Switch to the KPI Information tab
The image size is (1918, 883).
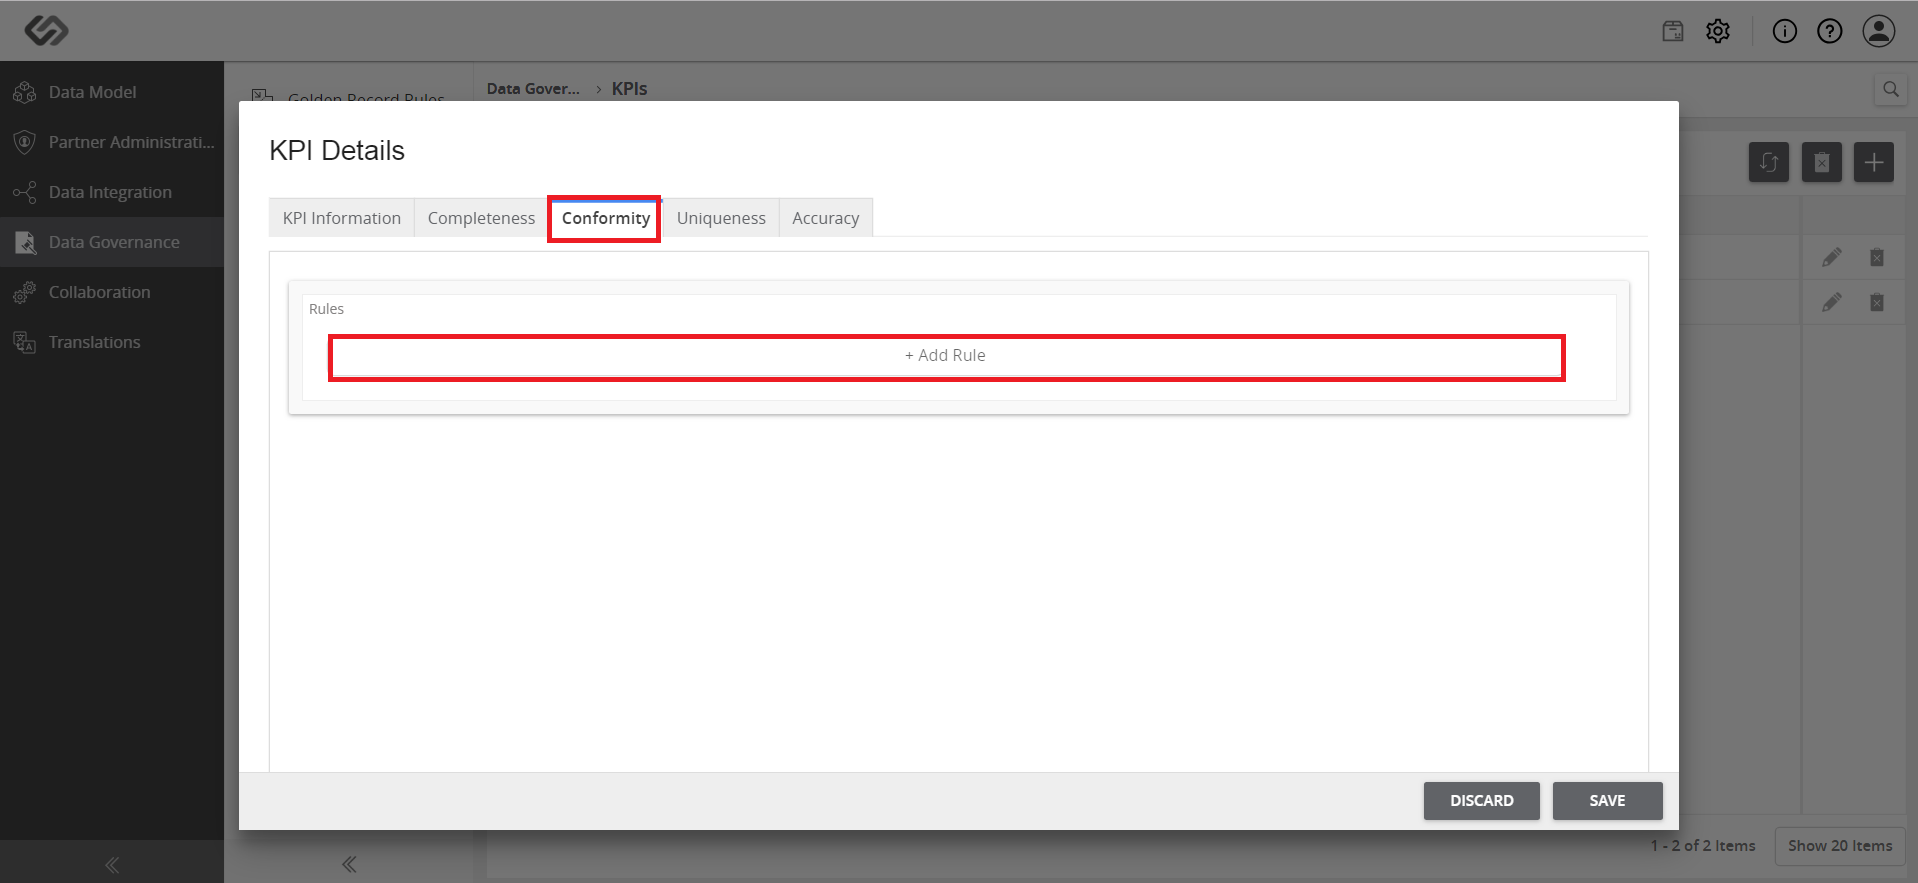[x=342, y=218]
